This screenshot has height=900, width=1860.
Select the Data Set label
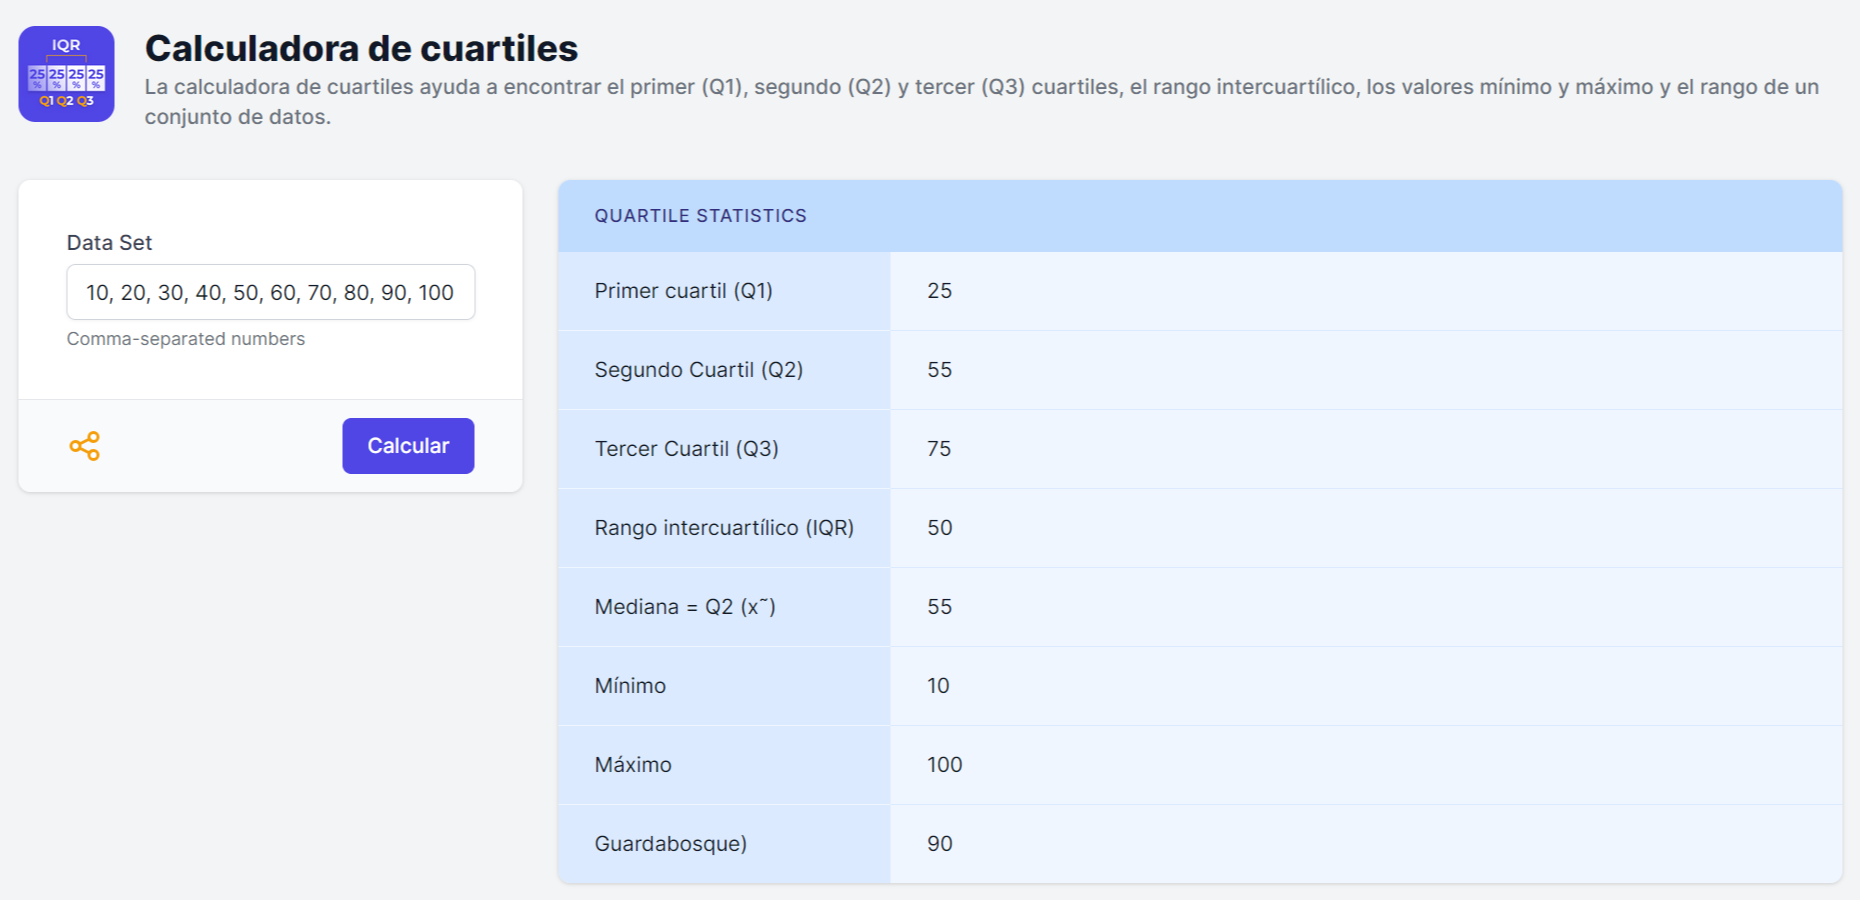(x=109, y=242)
